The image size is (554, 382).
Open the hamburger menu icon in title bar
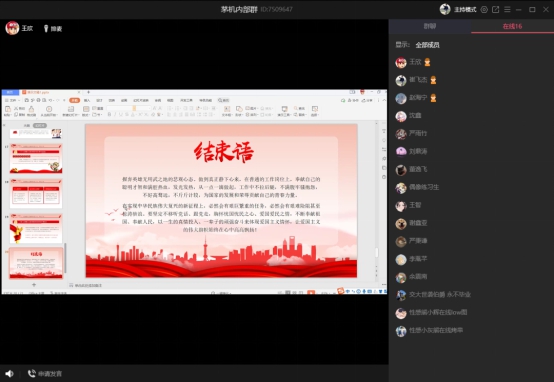(x=507, y=10)
